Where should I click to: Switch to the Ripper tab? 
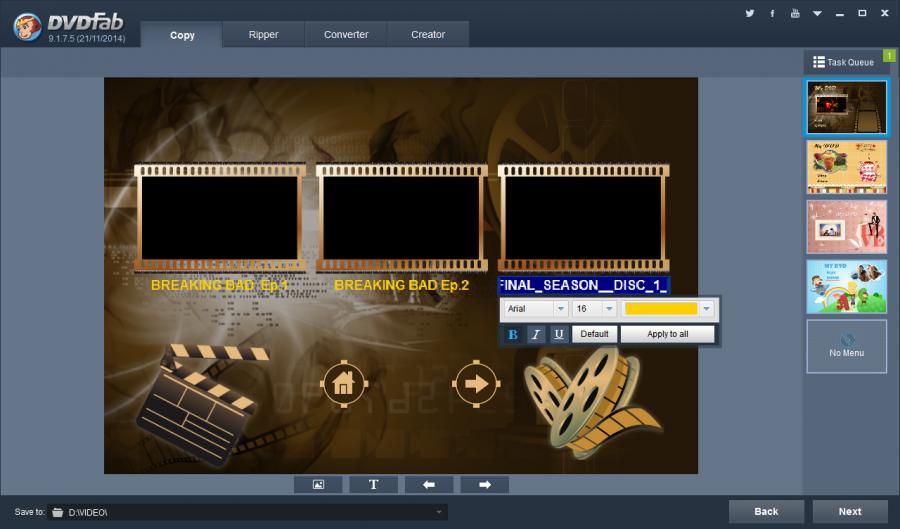tap(264, 34)
